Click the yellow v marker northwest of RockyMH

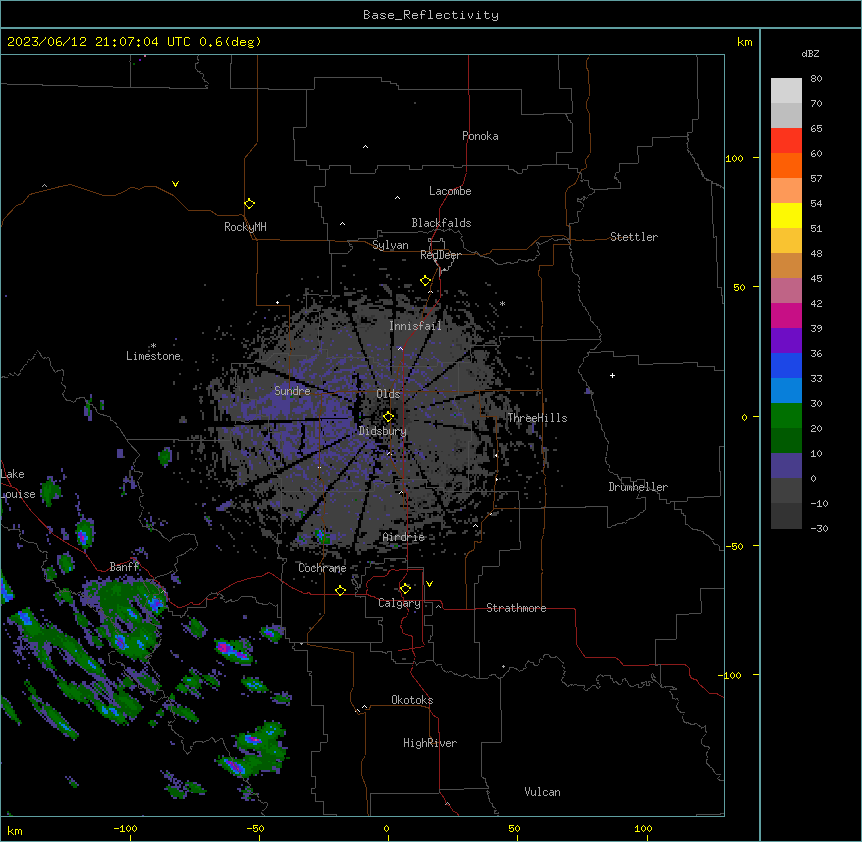(175, 184)
